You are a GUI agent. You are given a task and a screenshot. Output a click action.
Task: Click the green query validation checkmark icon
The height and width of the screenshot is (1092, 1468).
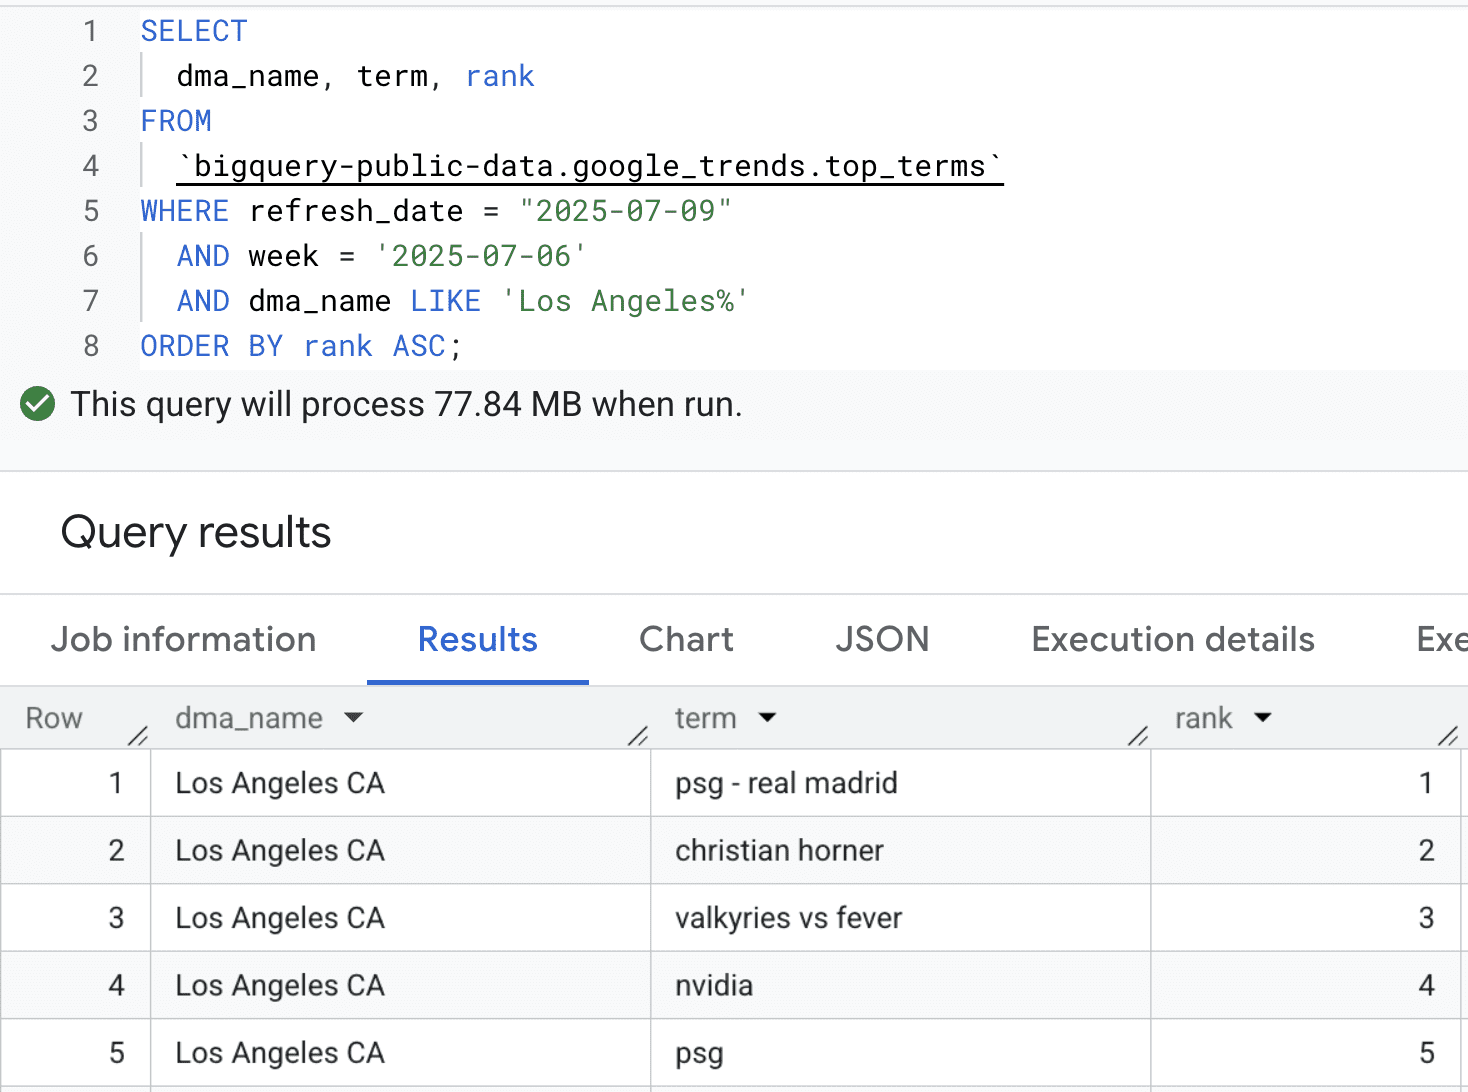(38, 405)
